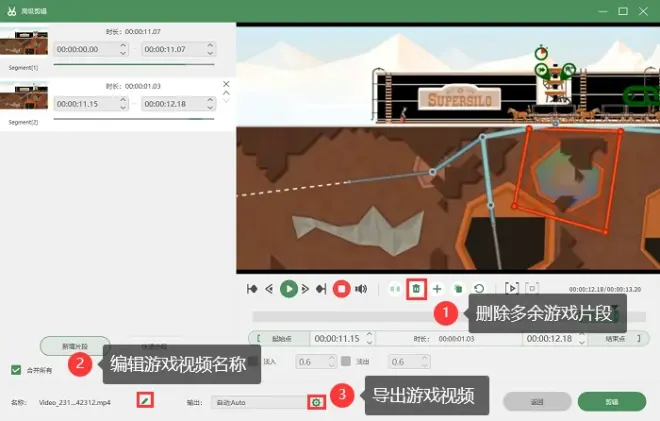
Task: Increase 起始点 time below timeline
Action: coord(369,335)
